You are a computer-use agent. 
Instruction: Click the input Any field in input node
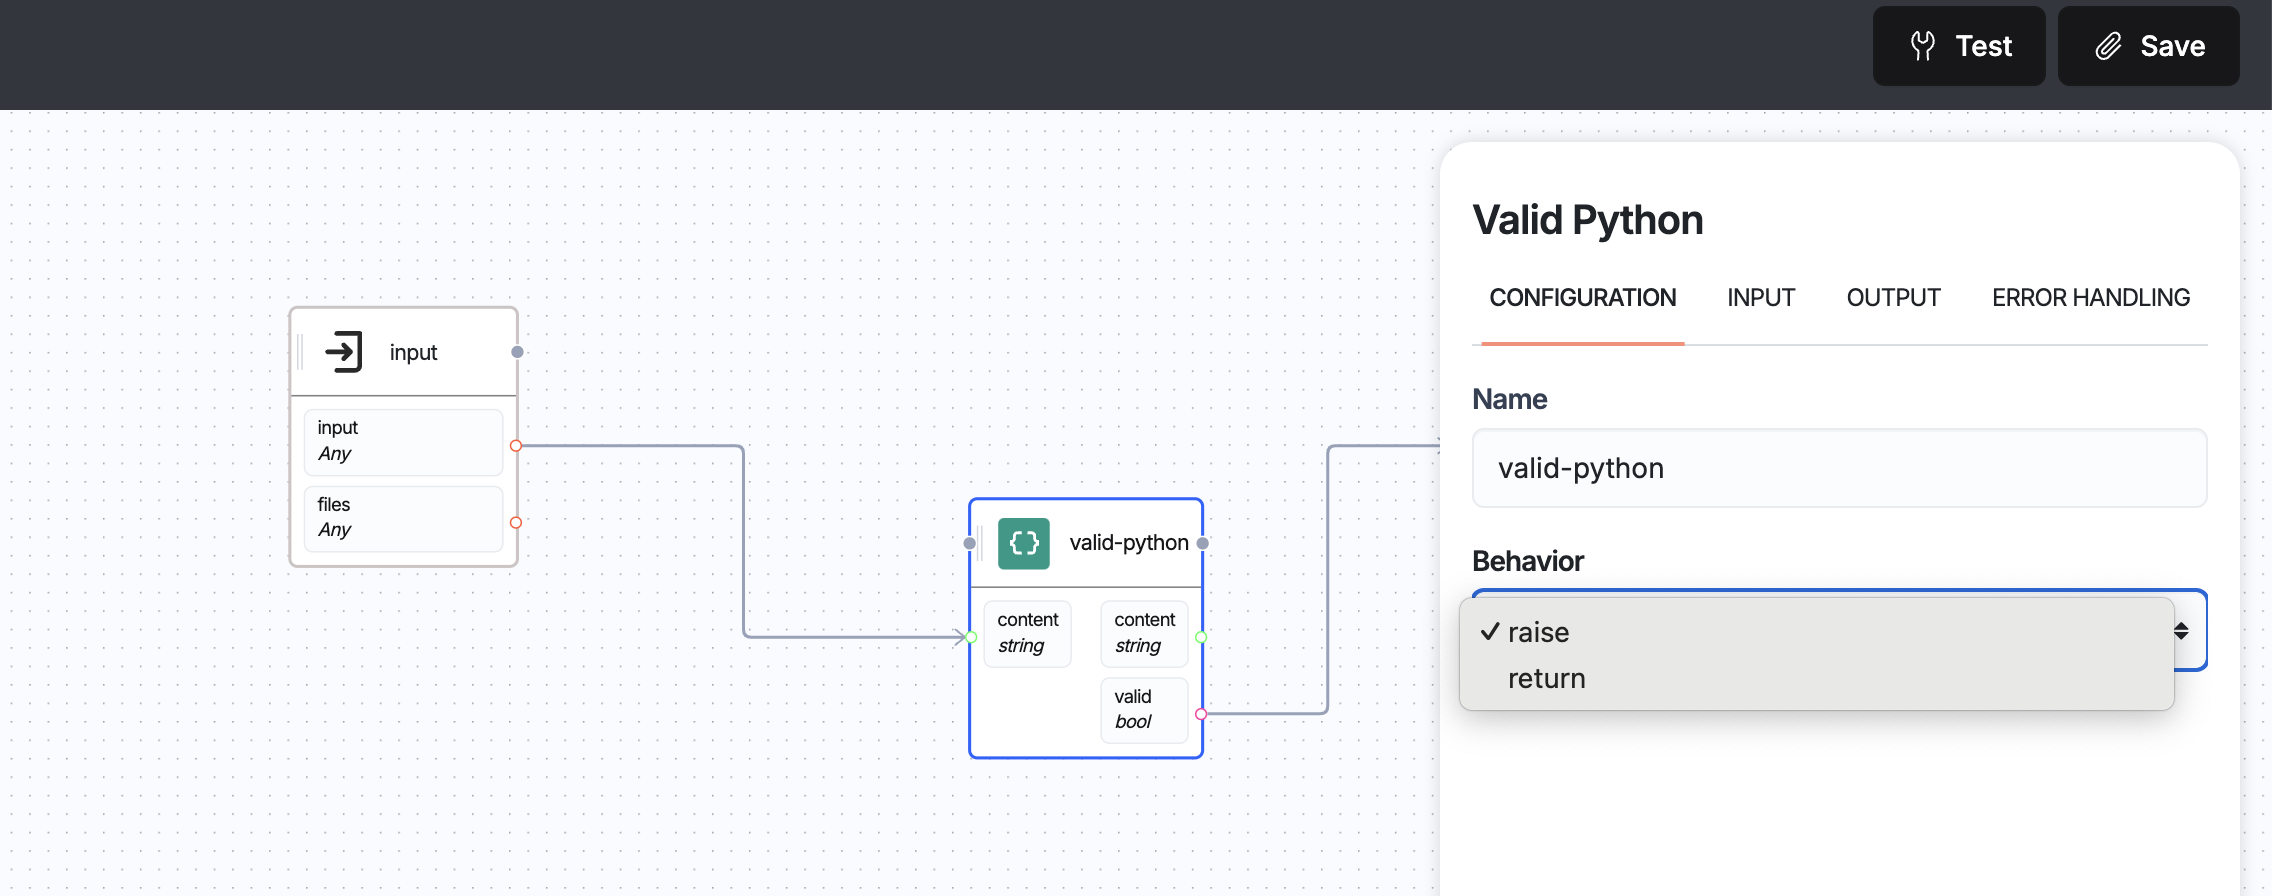point(403,441)
